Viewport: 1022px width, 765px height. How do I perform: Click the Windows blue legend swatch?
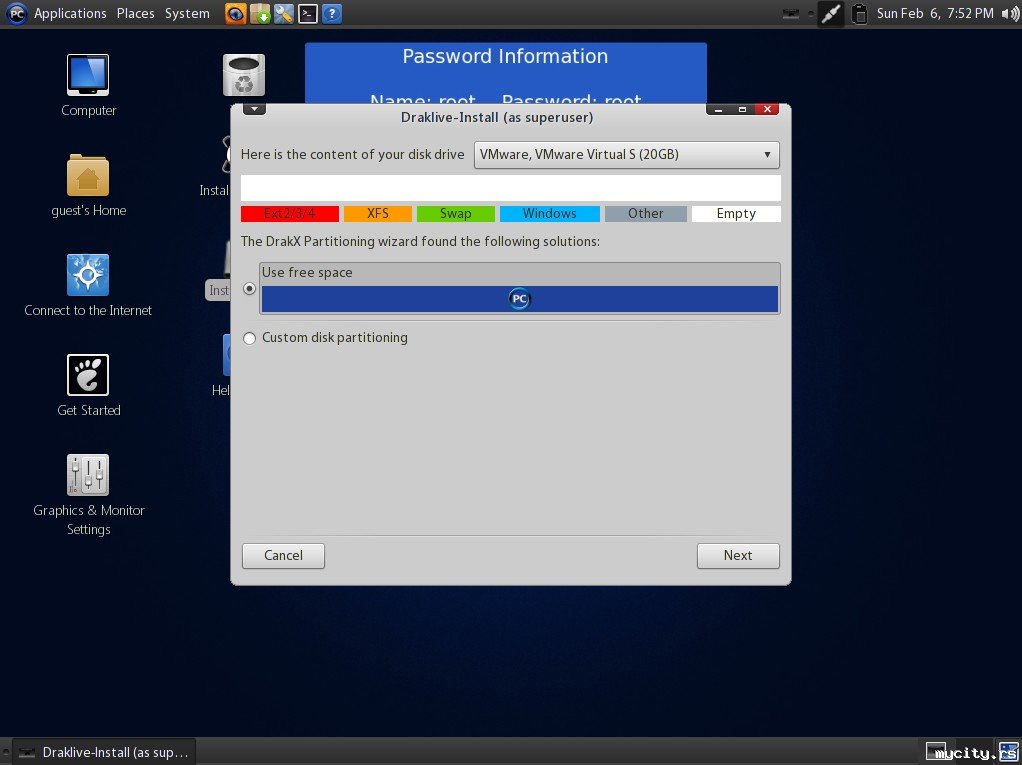(x=549, y=214)
